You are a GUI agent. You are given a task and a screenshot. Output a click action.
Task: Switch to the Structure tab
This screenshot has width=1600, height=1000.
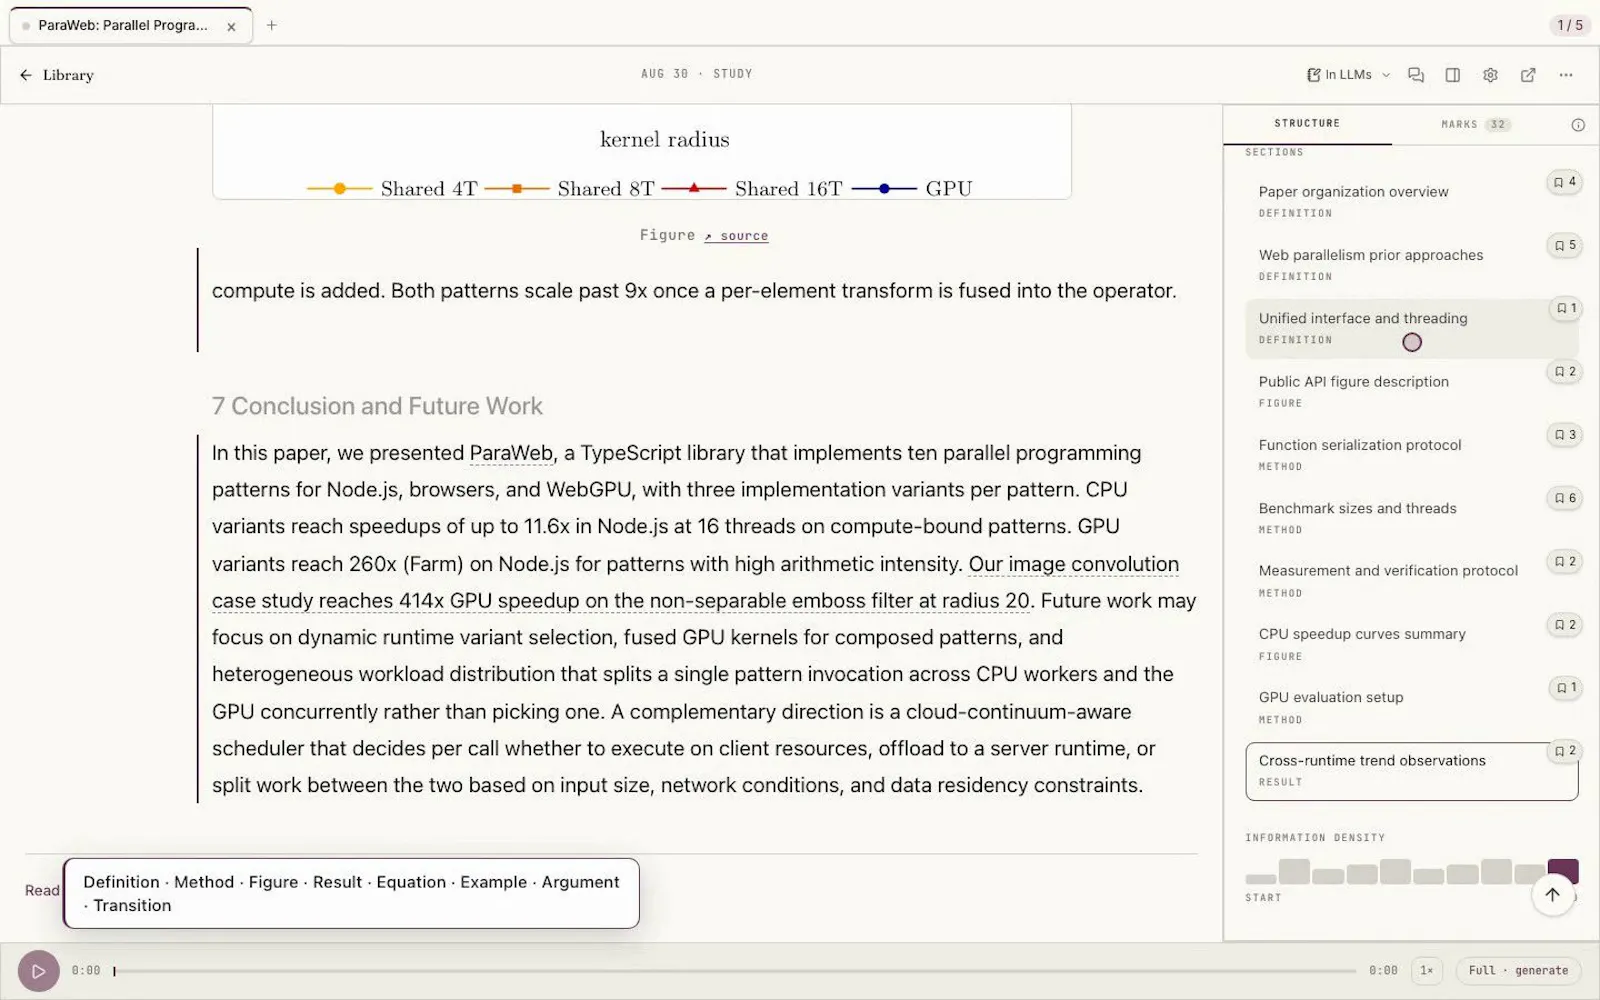click(x=1307, y=124)
